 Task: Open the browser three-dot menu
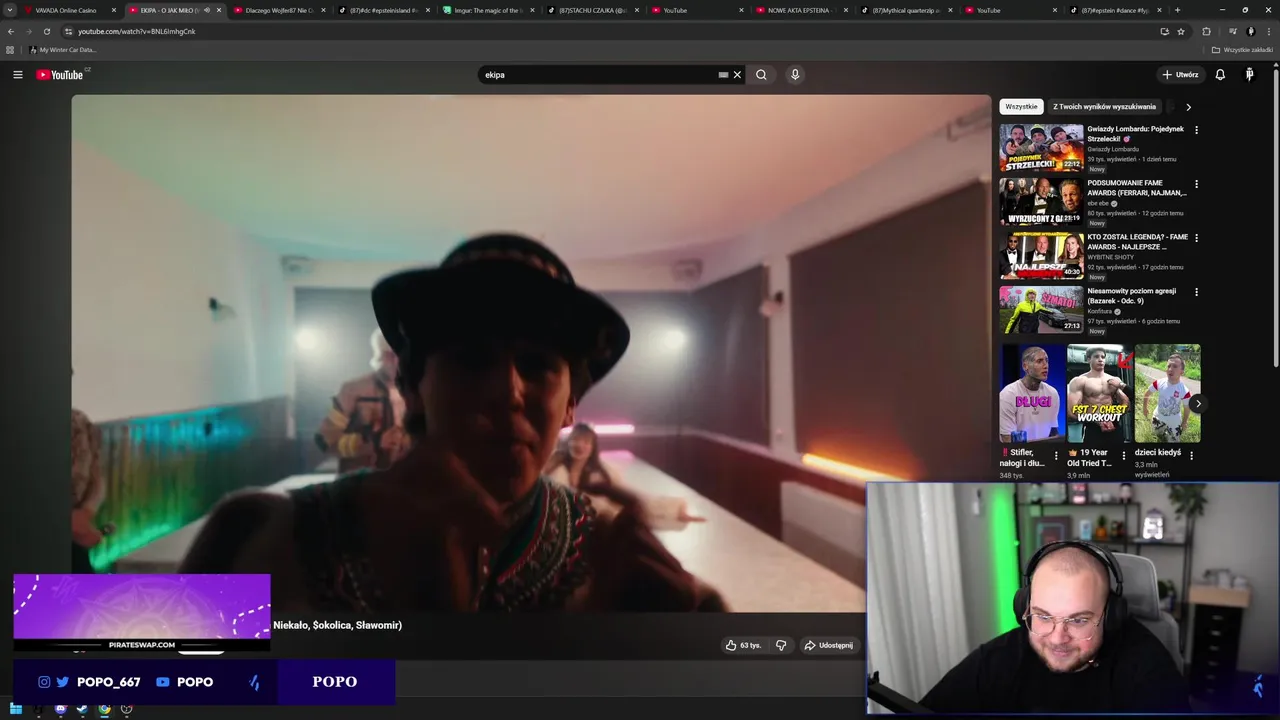pyautogui.click(x=1269, y=31)
